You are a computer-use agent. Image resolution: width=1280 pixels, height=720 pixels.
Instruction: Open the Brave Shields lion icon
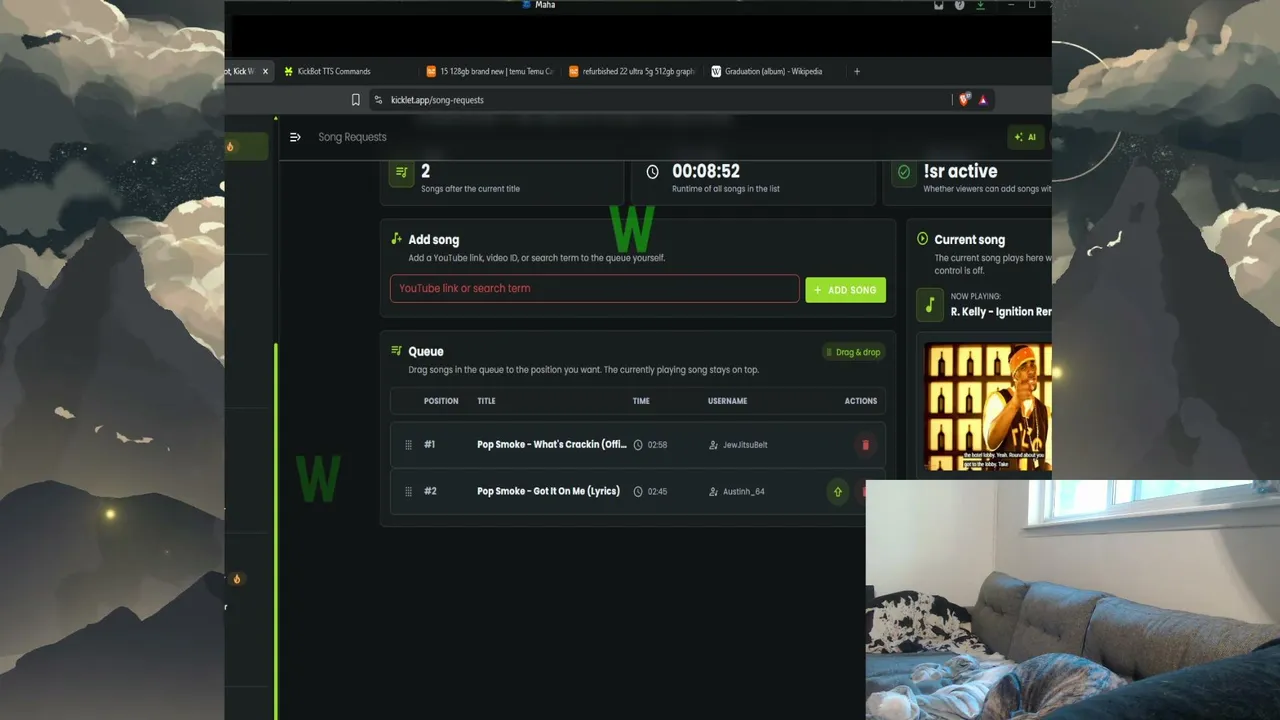click(x=965, y=99)
